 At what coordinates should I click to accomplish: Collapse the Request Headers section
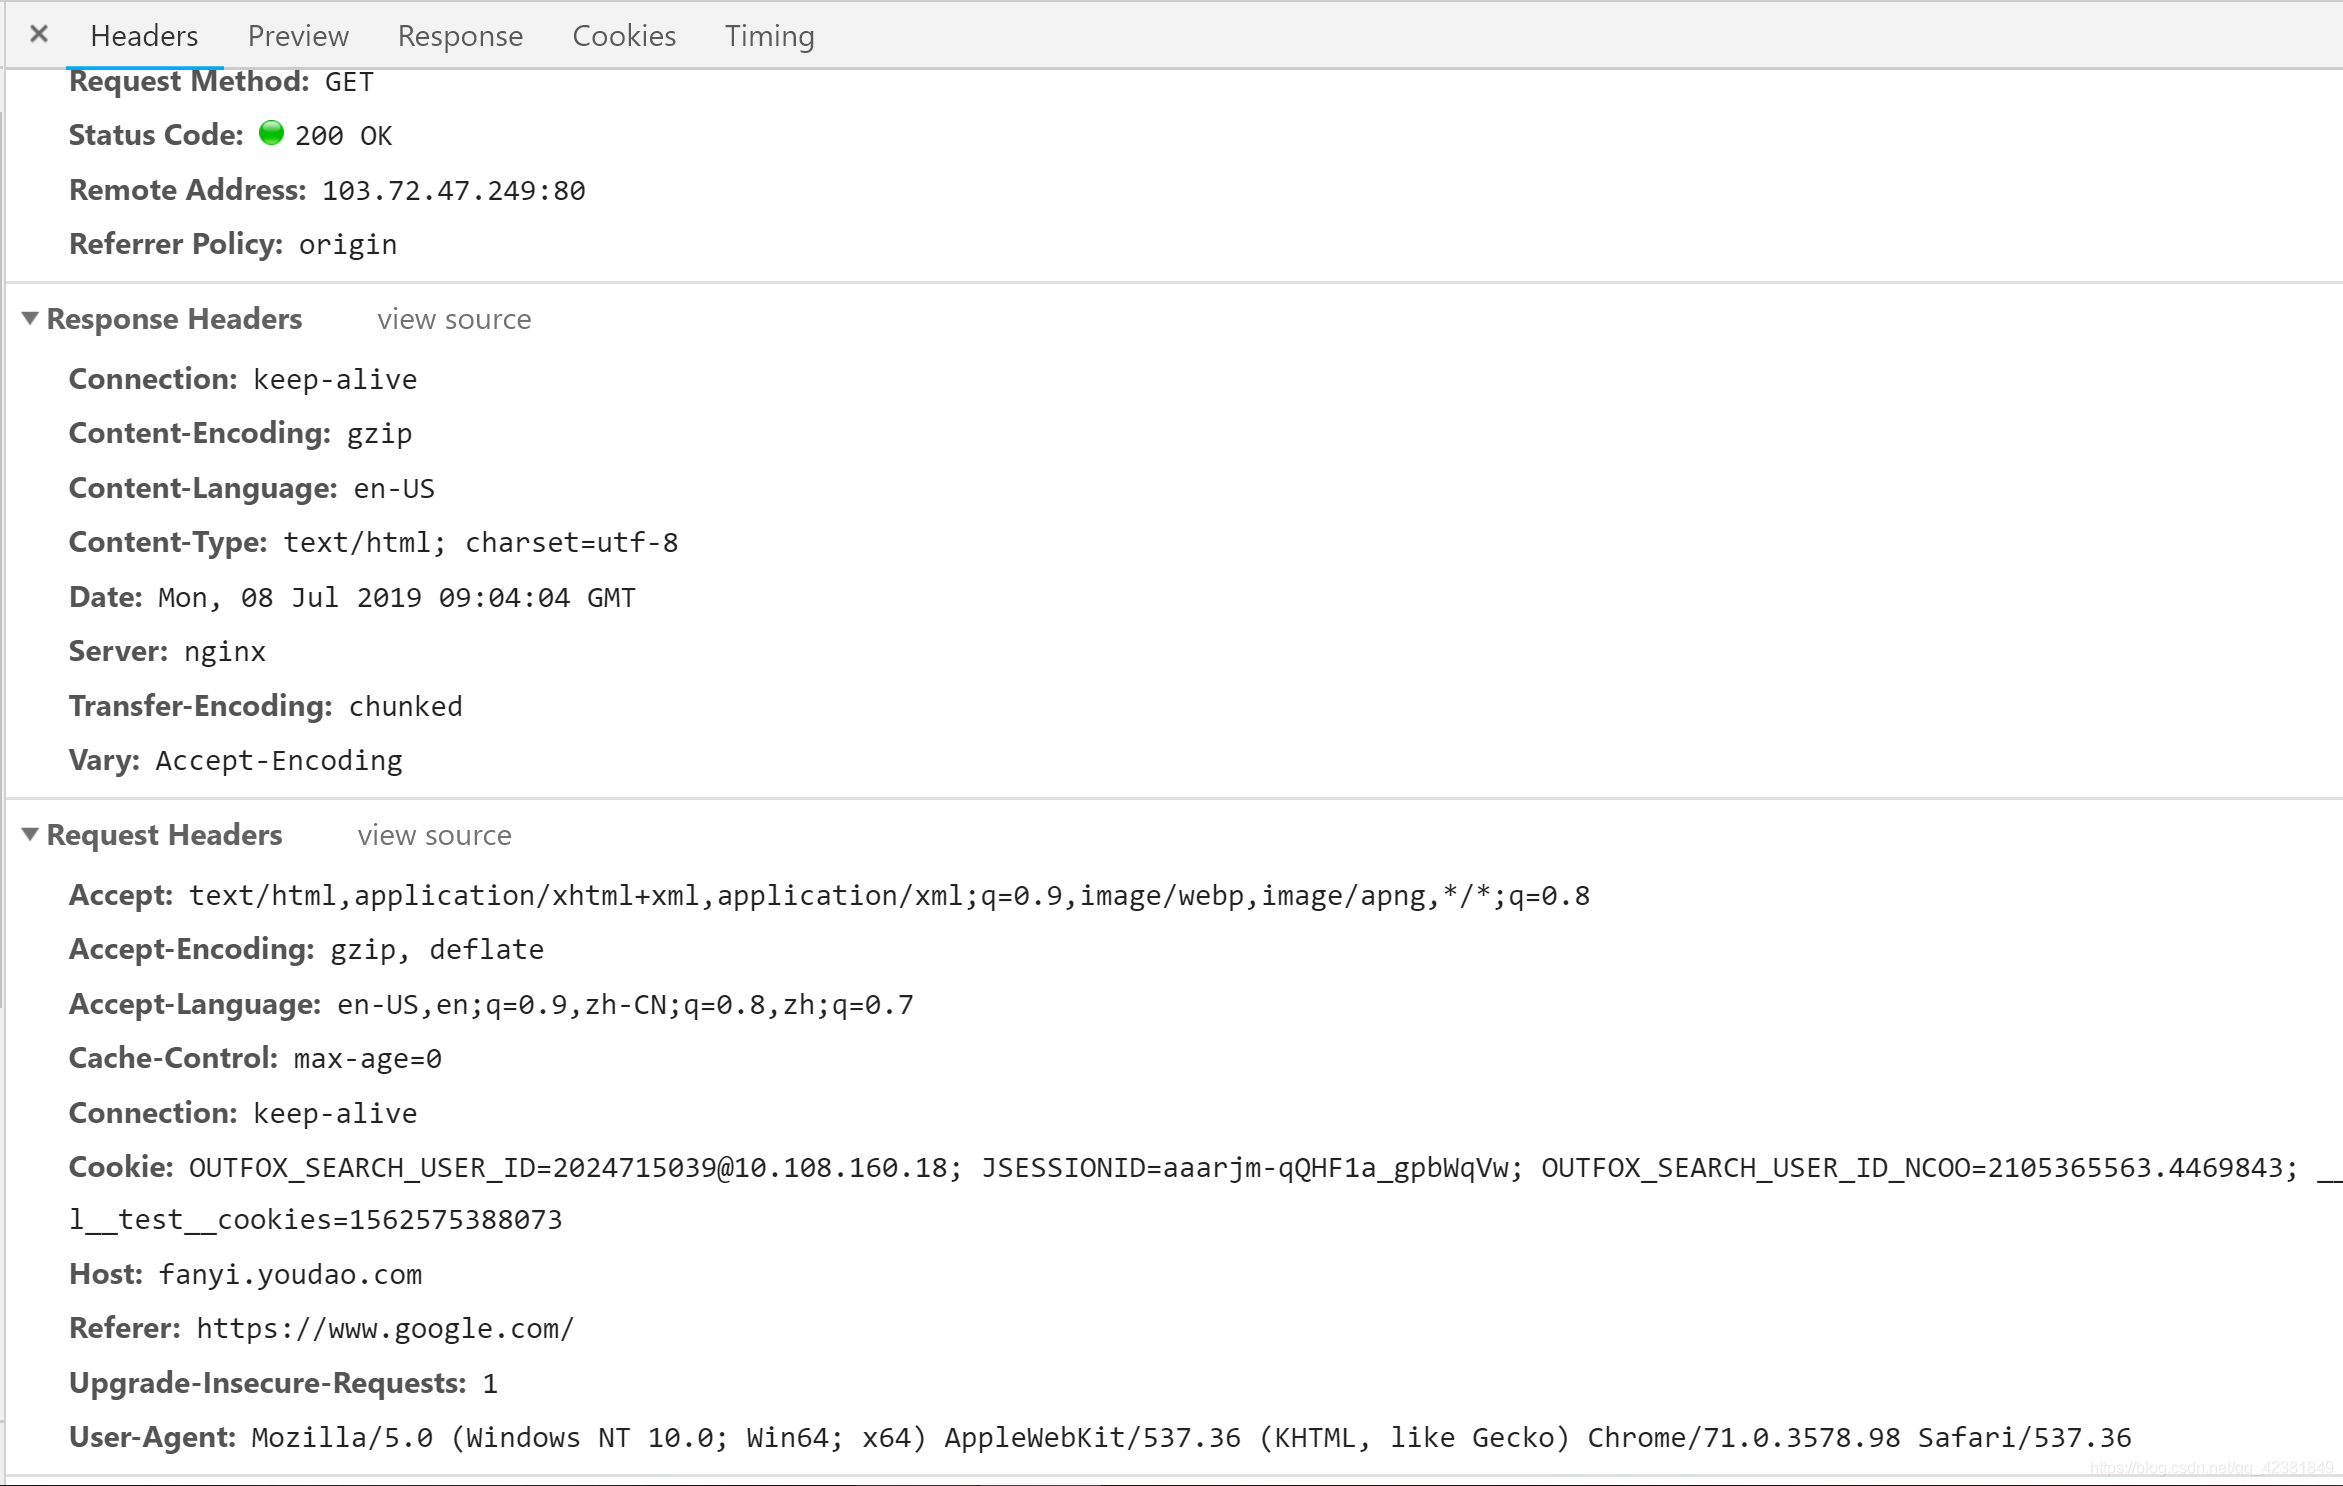click(30, 835)
